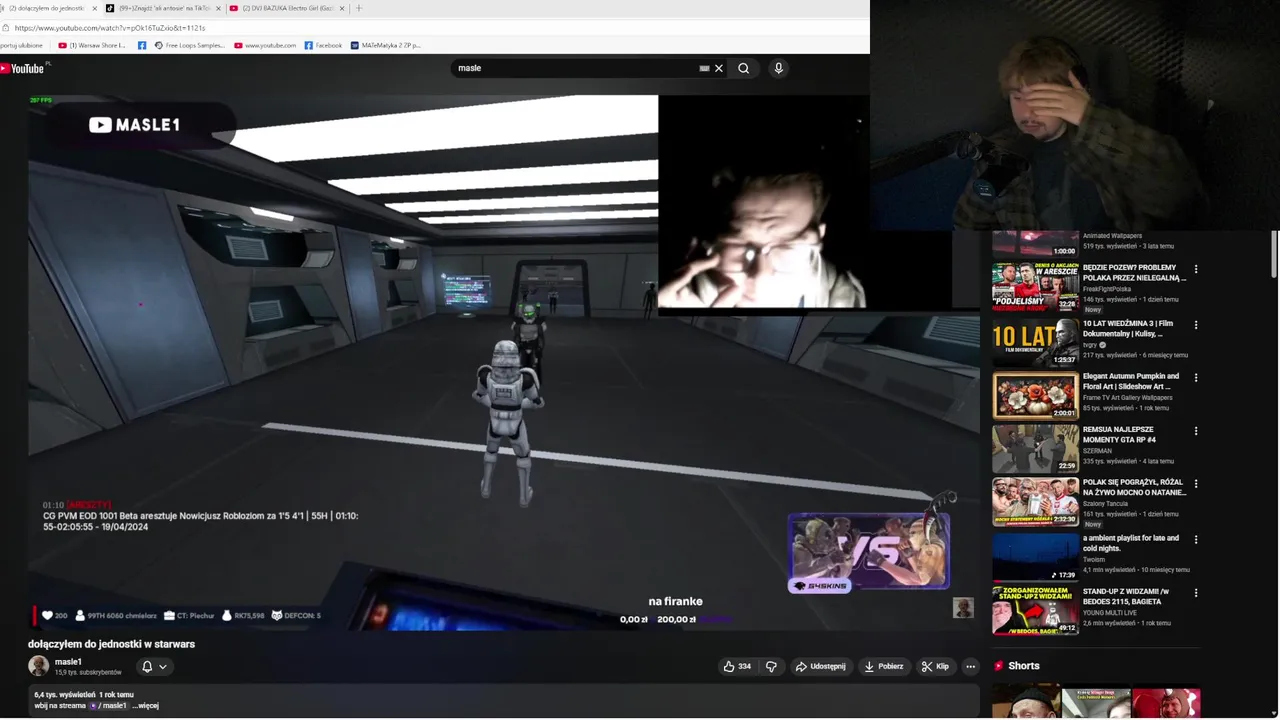Screen dimensions: 1280x720
Task: Click the 'Shorts' section heading
Action: [x=1024, y=666]
